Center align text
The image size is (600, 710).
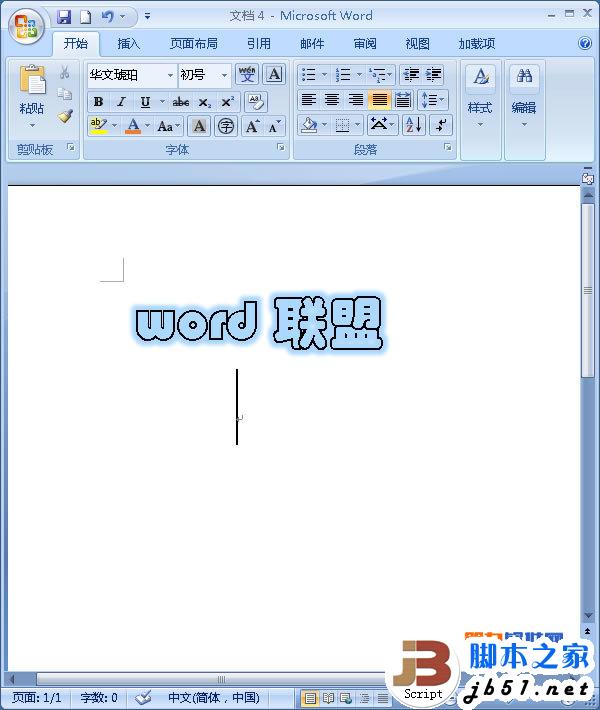point(332,100)
